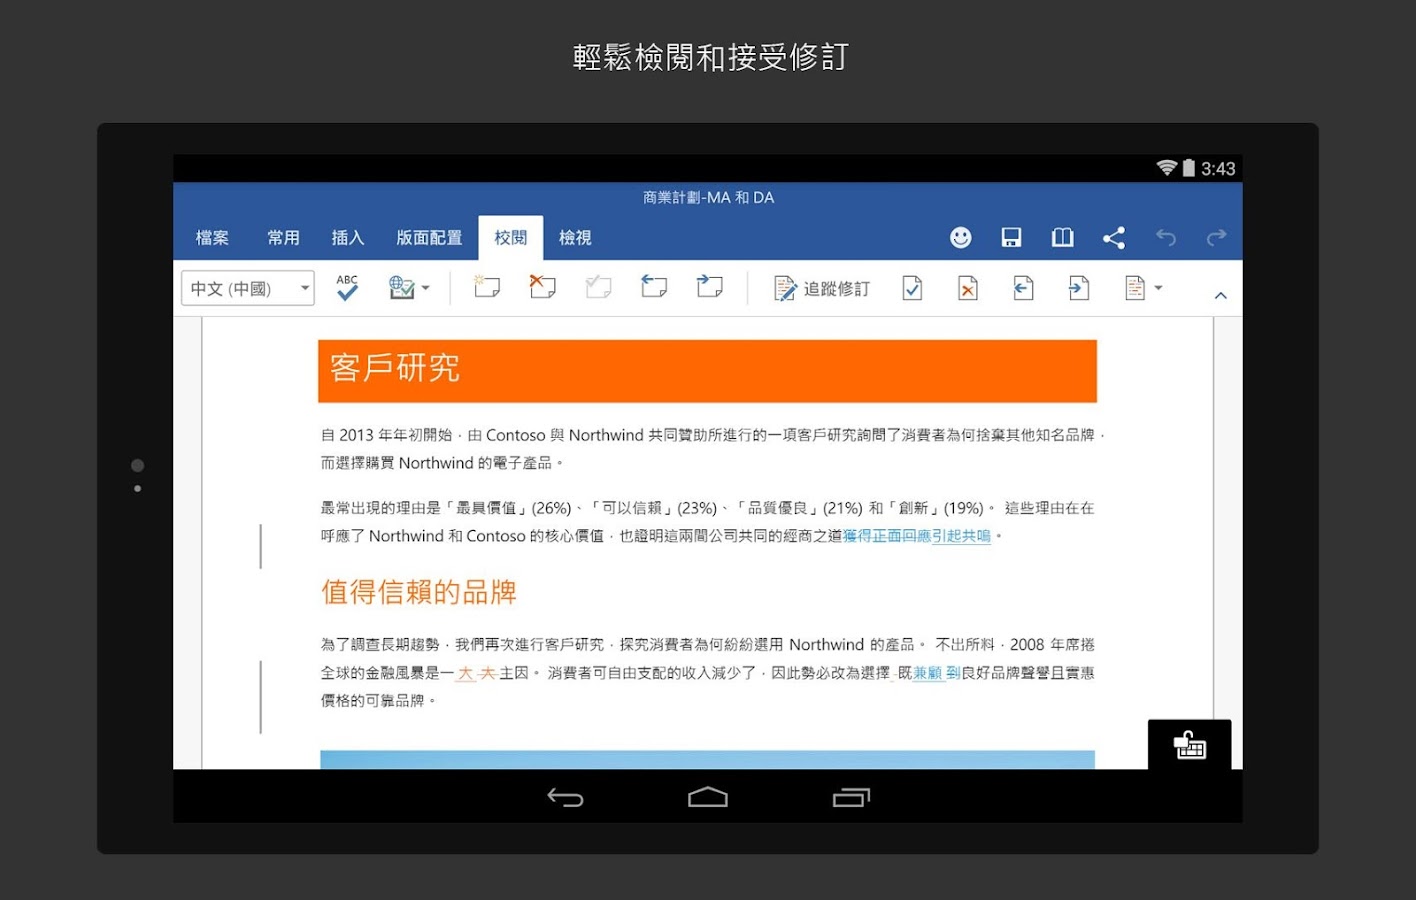Jump to the next comment

coord(710,288)
